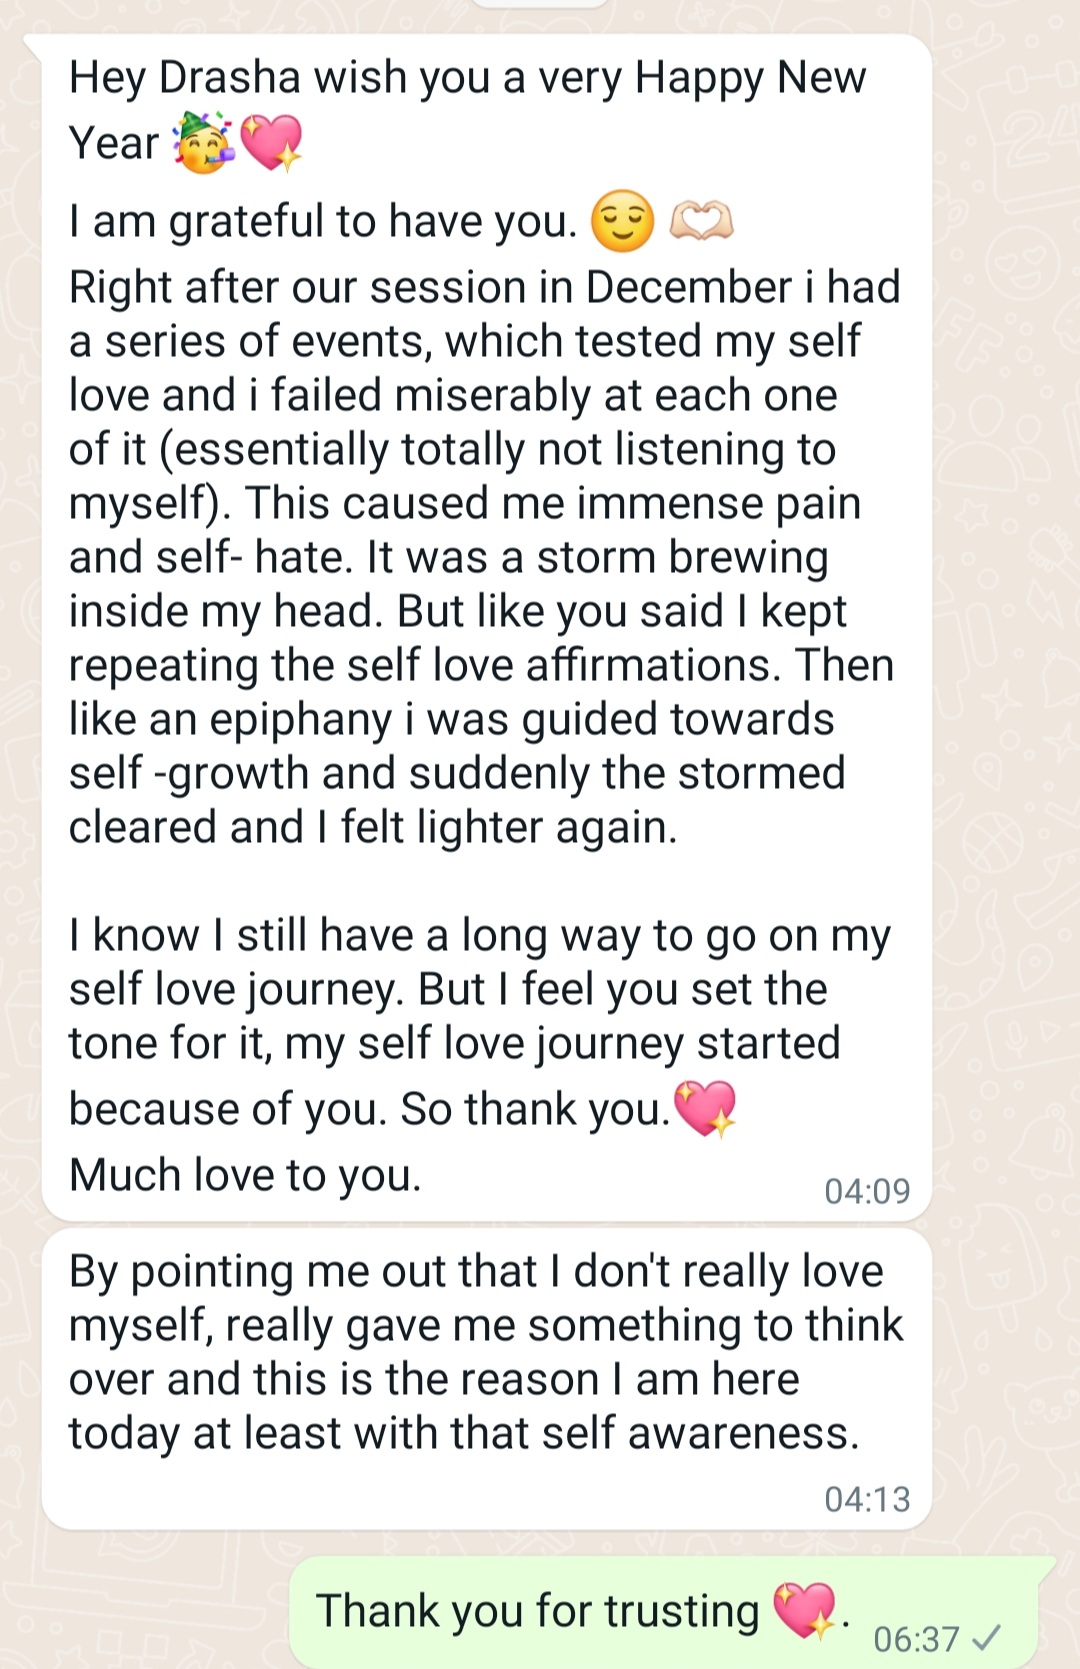The height and width of the screenshot is (1669, 1080).
Task: Tap sparkling heart in 'Thank you for trusting'
Action: tap(805, 1611)
